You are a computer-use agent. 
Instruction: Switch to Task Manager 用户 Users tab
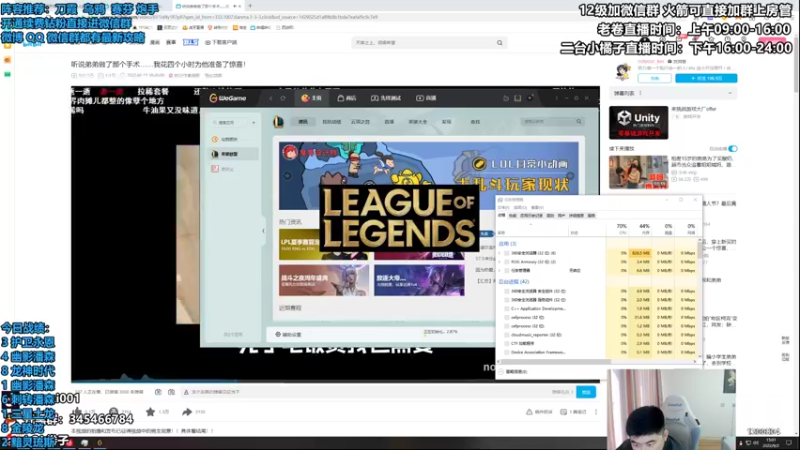click(561, 216)
